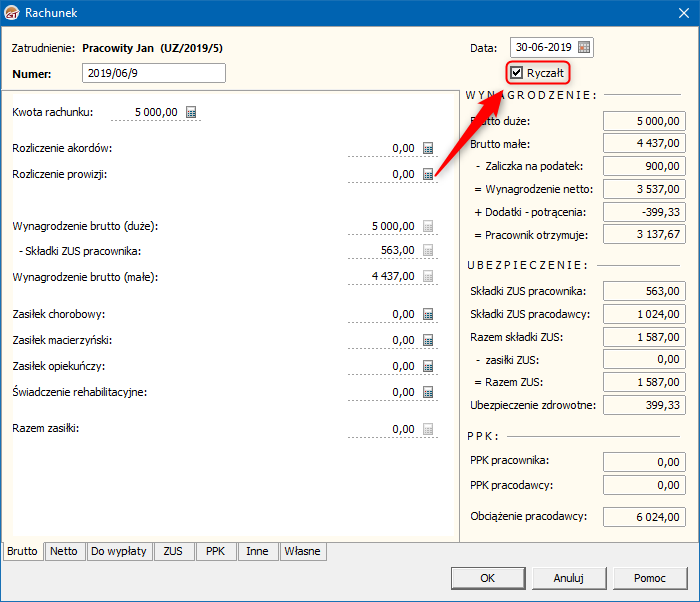
Task: Select the PPK tab
Action: [x=216, y=551]
